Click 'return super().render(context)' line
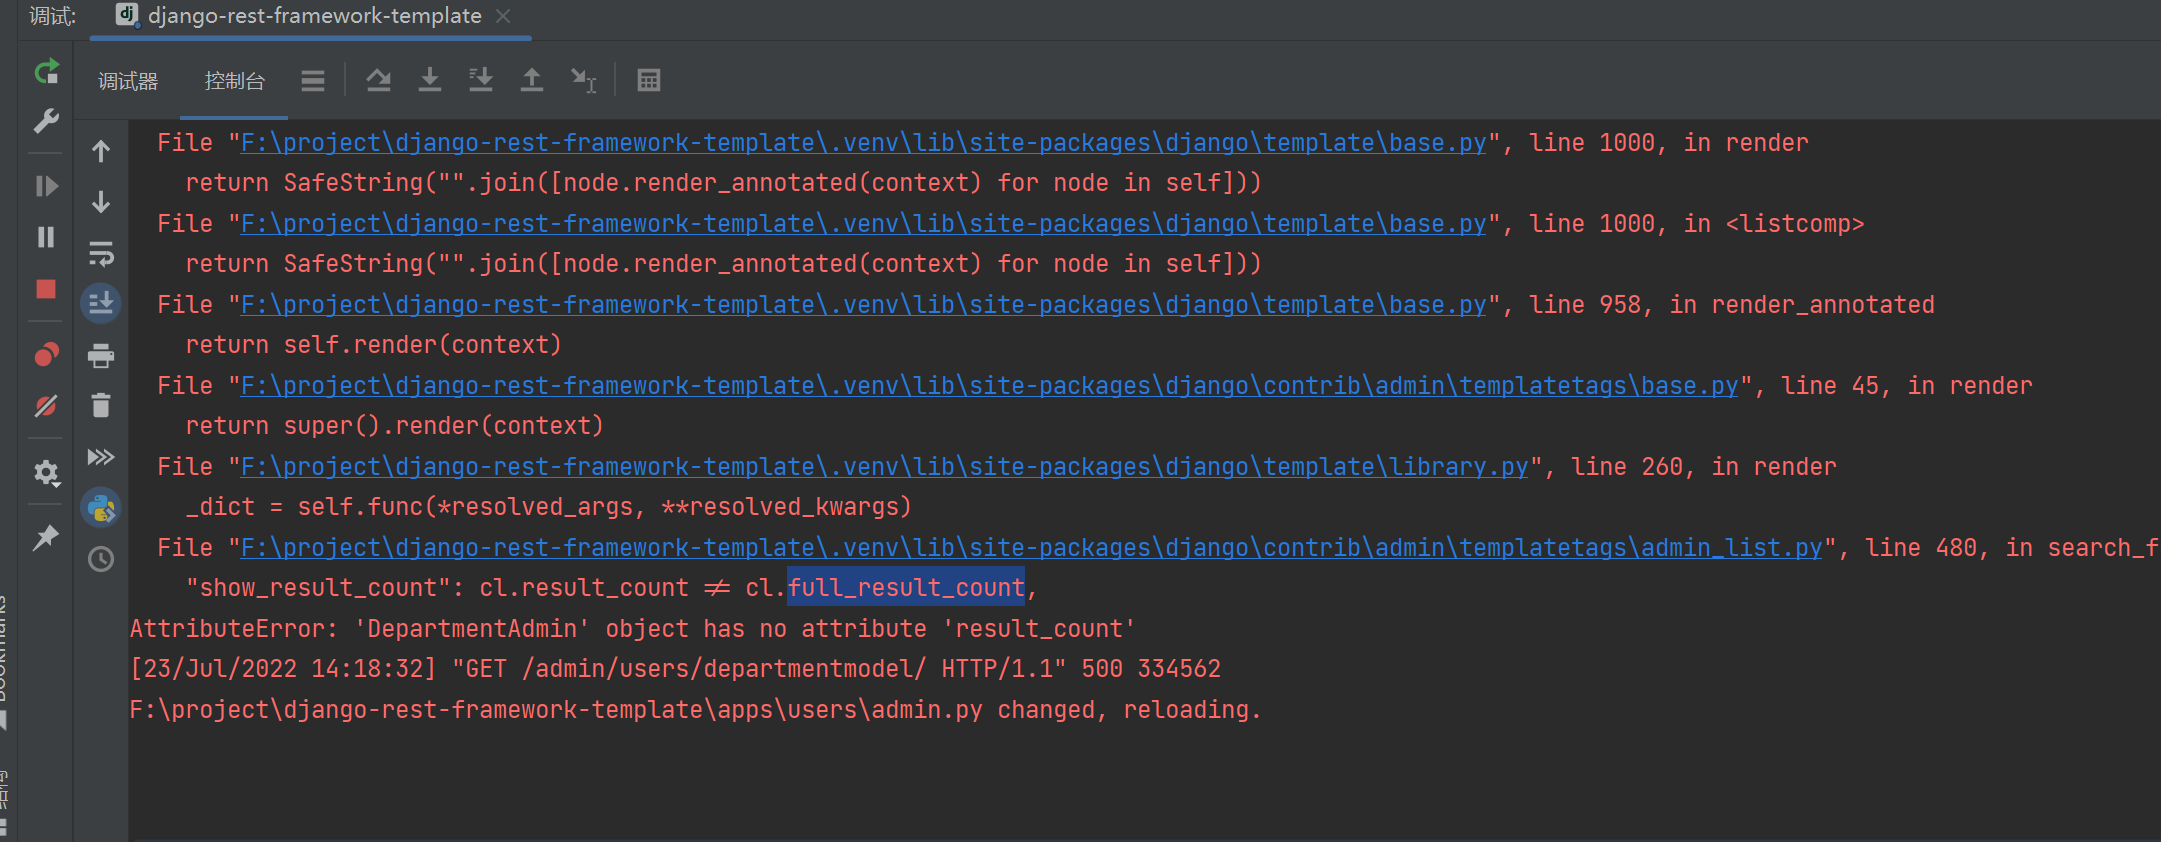This screenshot has width=2161, height=842. pyautogui.click(x=394, y=426)
